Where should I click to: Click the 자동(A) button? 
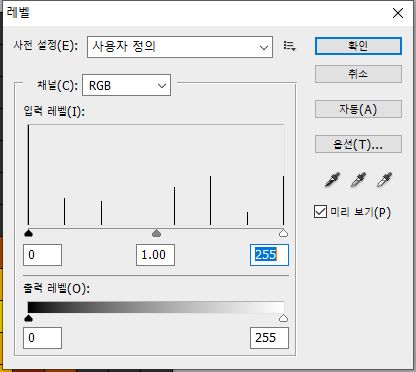click(x=358, y=109)
